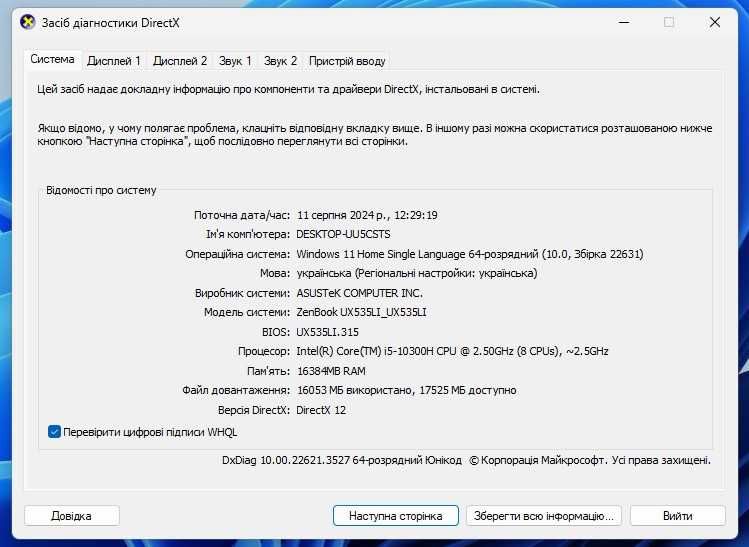The image size is (749, 547).
Task: Click the Пам'ять label
Action: [x=268, y=371]
